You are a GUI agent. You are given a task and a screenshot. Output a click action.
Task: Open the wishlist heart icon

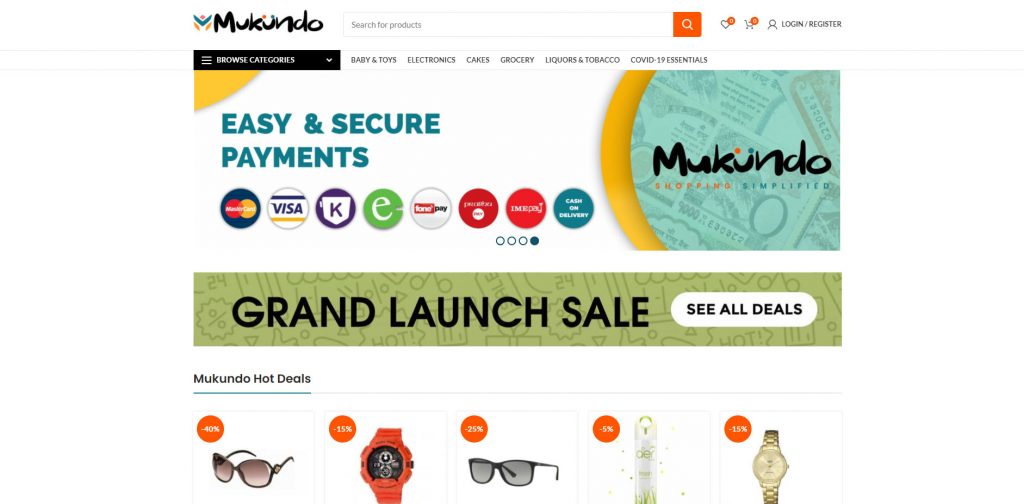coord(725,25)
